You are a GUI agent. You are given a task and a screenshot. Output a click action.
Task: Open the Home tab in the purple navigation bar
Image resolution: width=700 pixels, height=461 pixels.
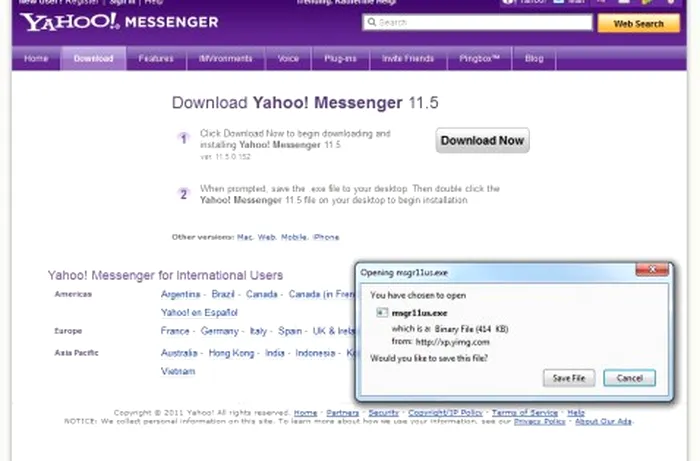(36, 58)
